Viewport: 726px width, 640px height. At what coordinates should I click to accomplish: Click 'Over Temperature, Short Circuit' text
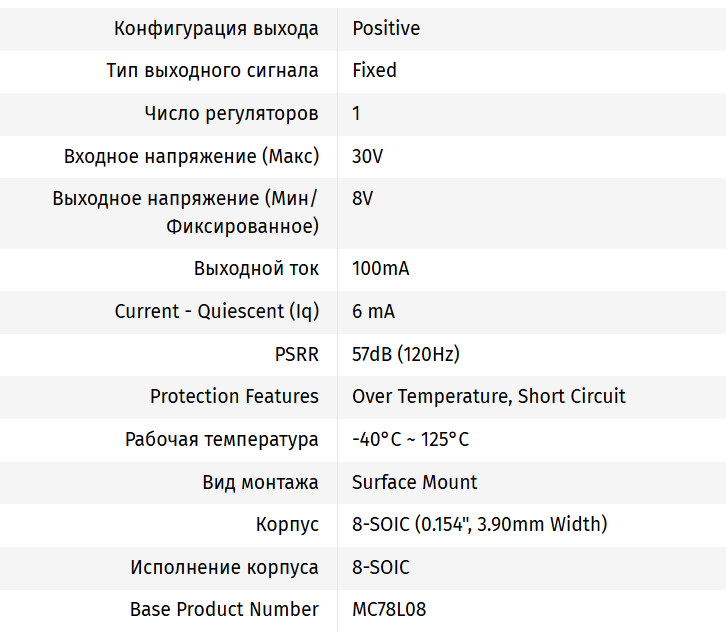click(488, 396)
